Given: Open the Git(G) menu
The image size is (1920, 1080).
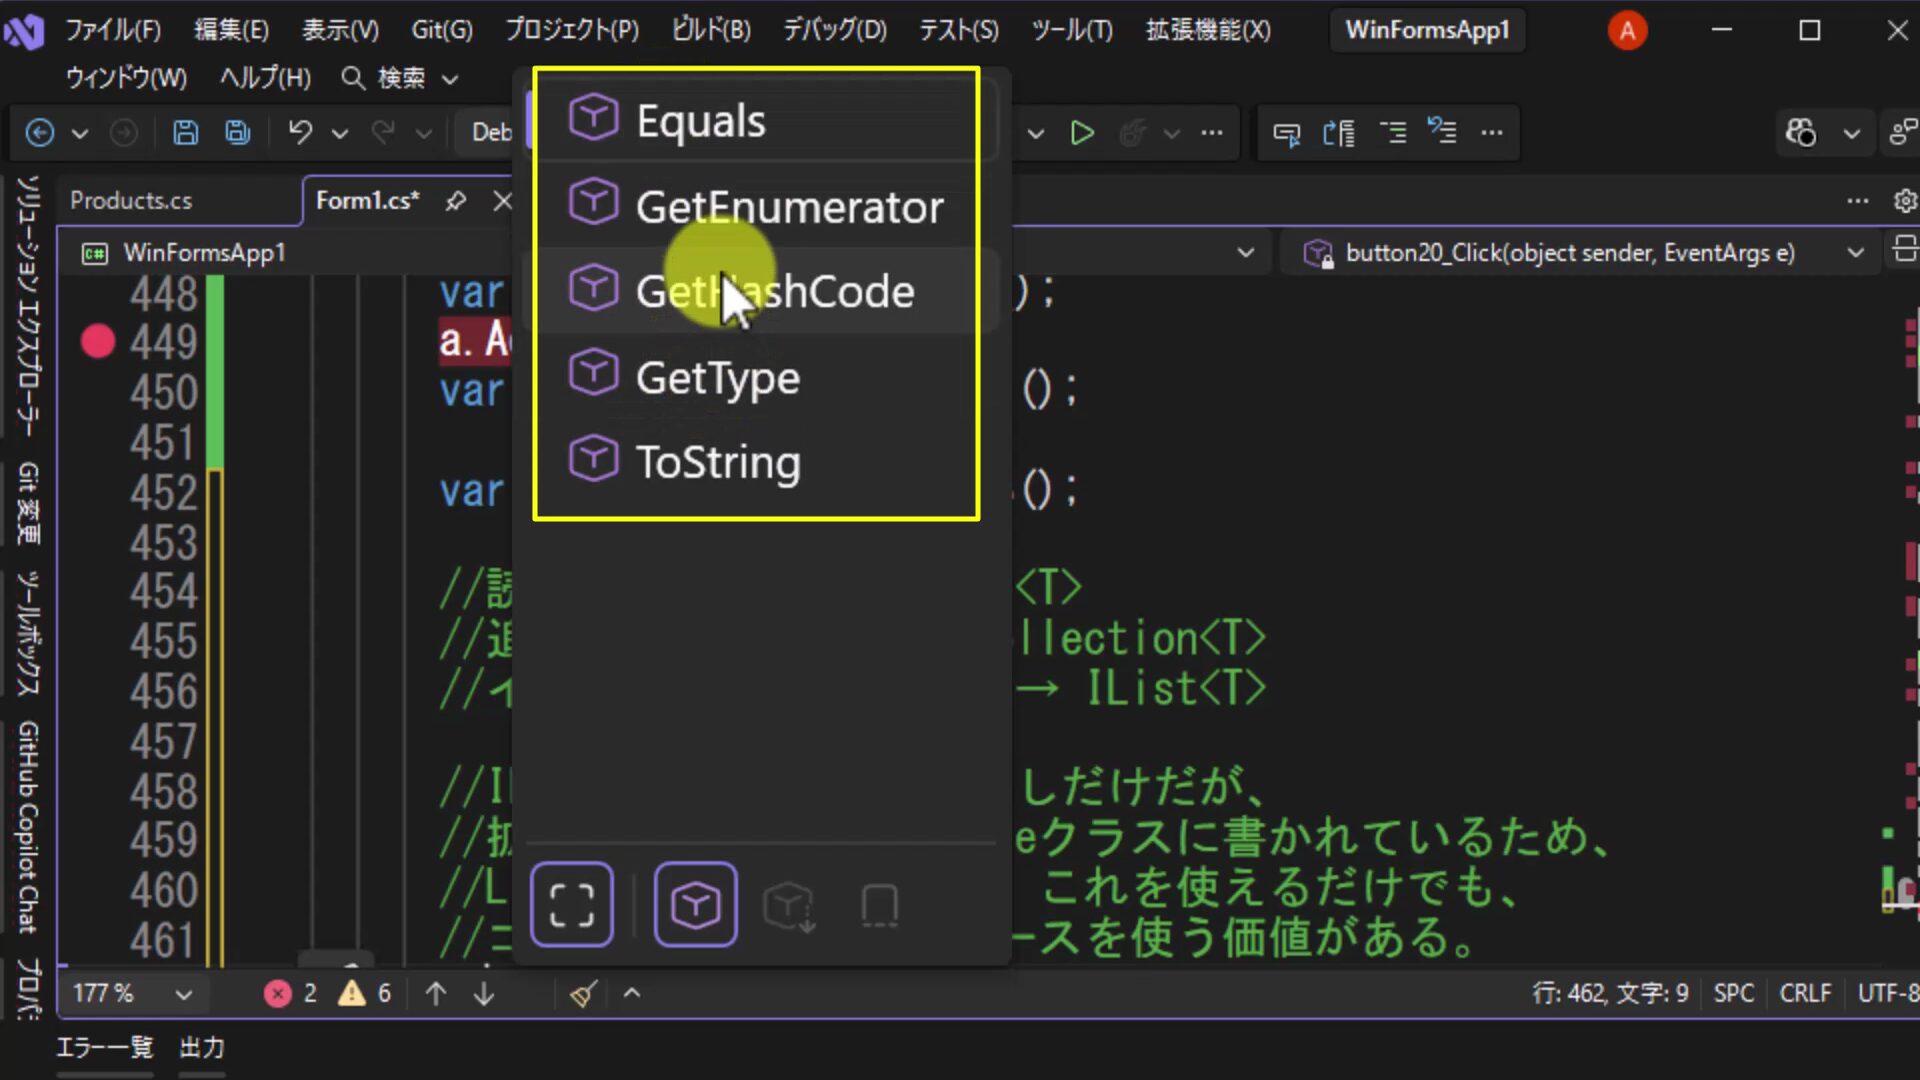Looking at the screenshot, I should tap(442, 30).
